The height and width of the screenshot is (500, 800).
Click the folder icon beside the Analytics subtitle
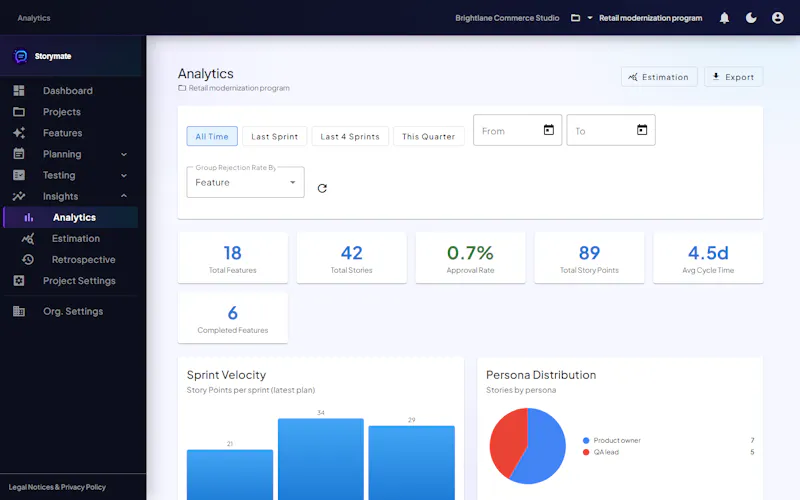pyautogui.click(x=182, y=88)
